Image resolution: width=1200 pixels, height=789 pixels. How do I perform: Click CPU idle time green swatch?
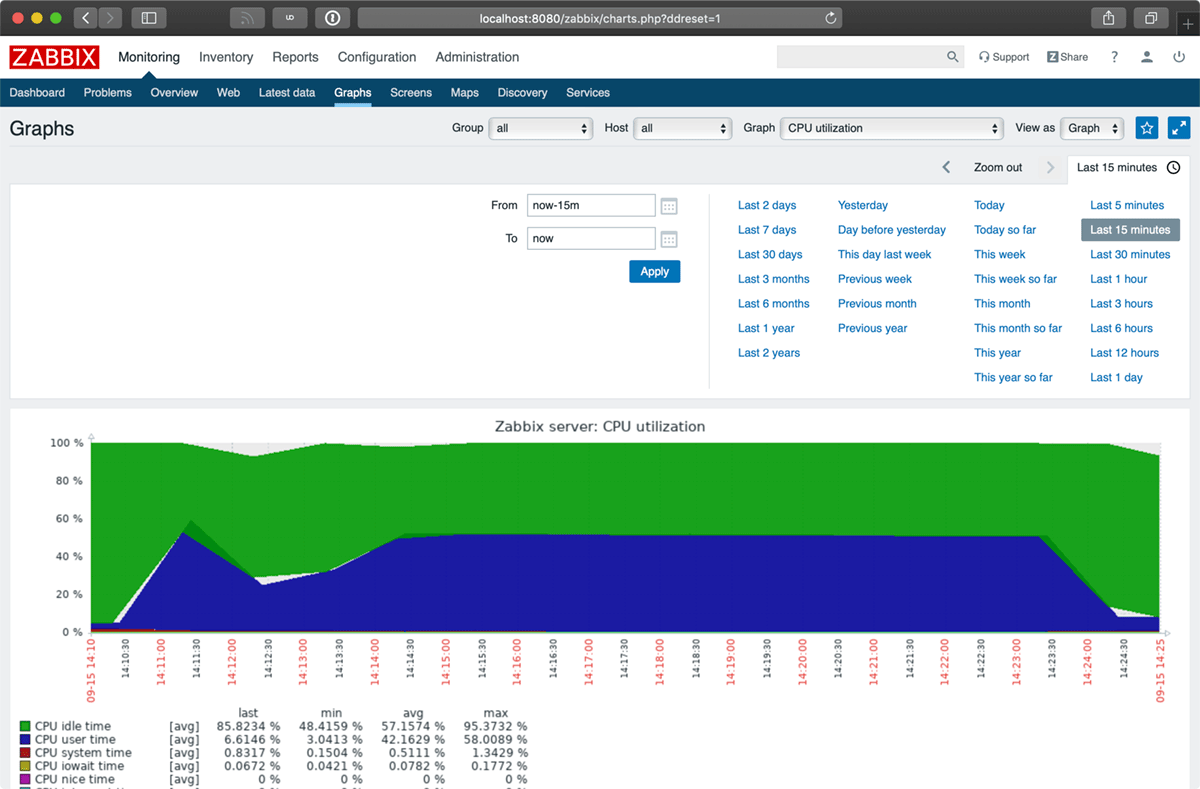point(25,727)
